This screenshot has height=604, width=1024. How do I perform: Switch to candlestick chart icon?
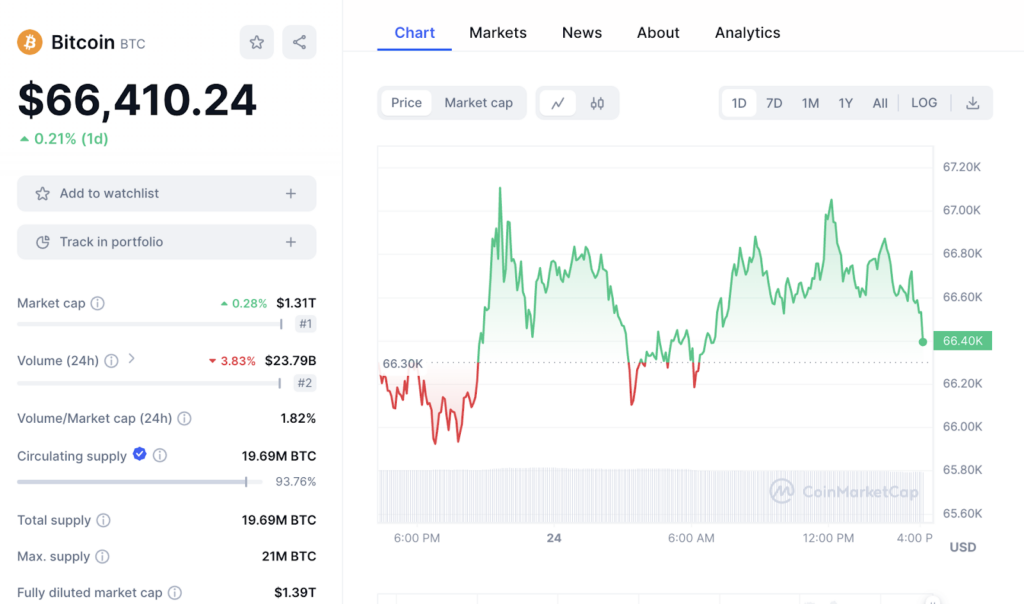[597, 103]
